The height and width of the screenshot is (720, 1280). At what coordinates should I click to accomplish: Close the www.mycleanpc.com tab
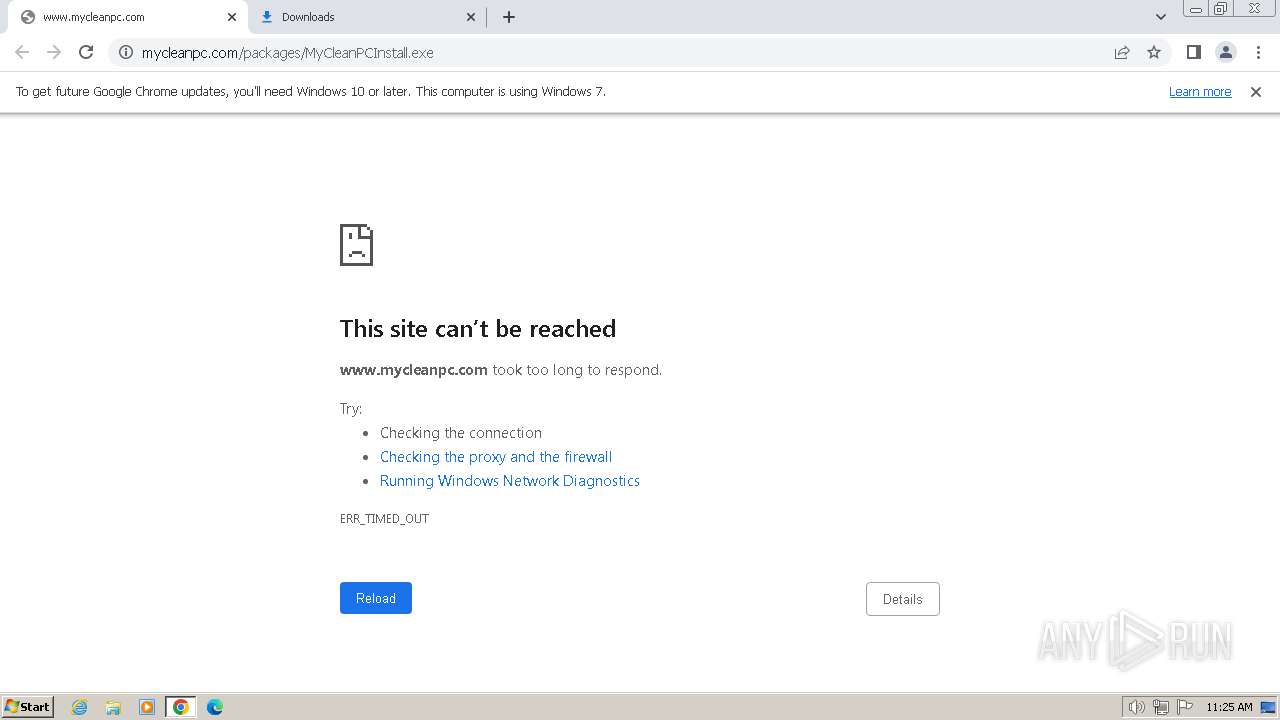point(232,17)
